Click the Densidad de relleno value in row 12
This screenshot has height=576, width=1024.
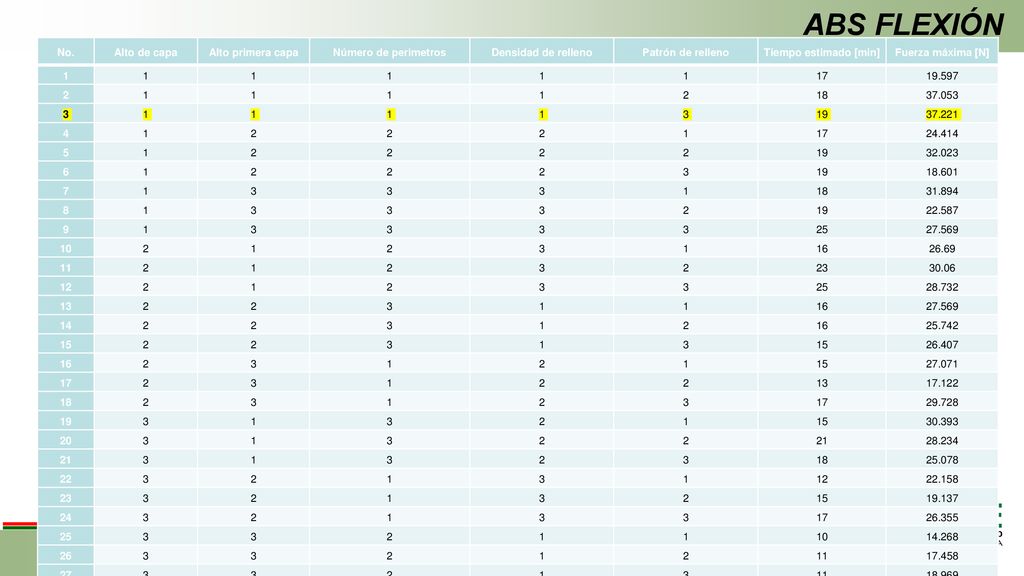[x=541, y=287]
